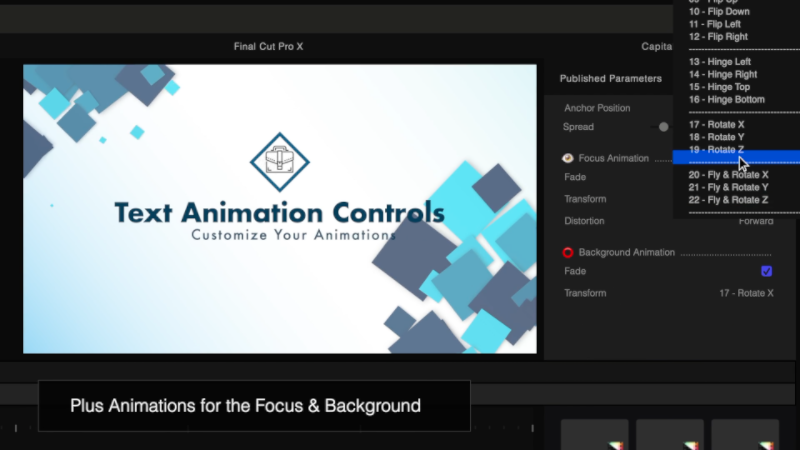Click the Final Cut Pro X title
The image size is (800, 450).
click(268, 46)
